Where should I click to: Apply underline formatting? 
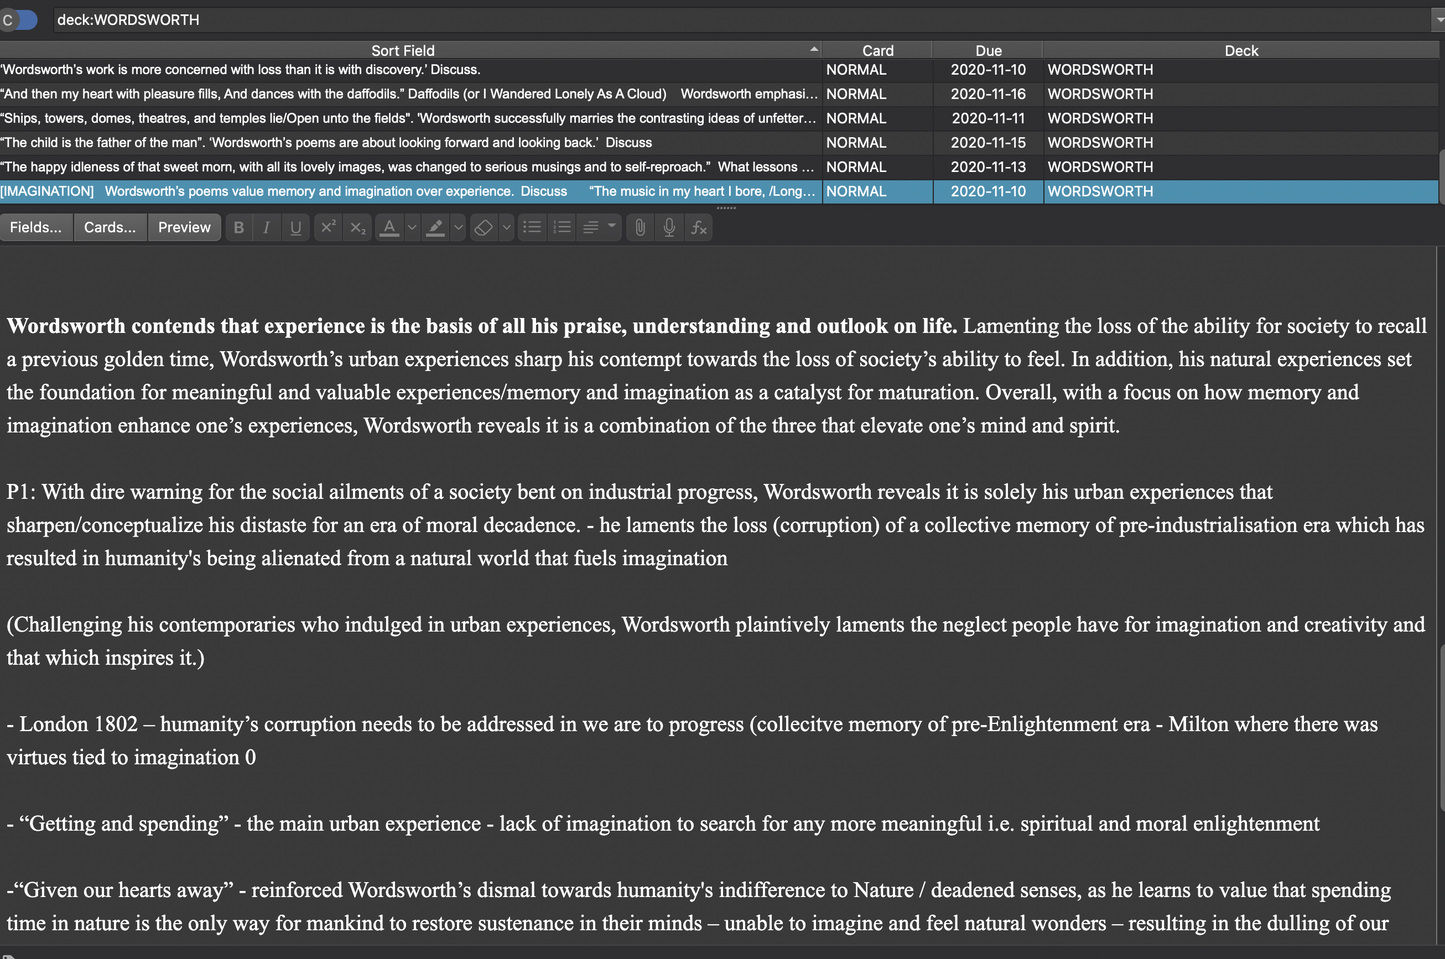295,228
